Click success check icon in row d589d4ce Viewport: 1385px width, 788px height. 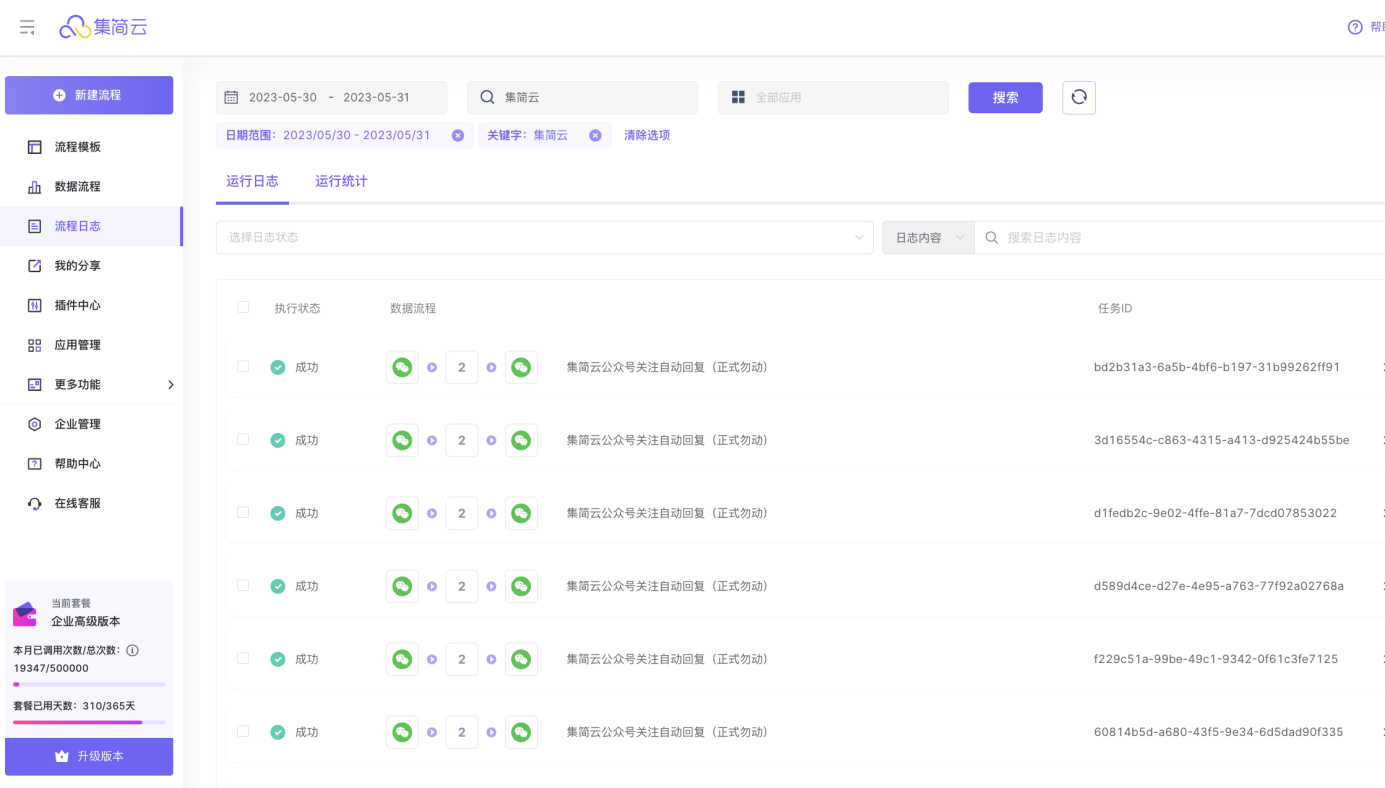(x=278, y=586)
